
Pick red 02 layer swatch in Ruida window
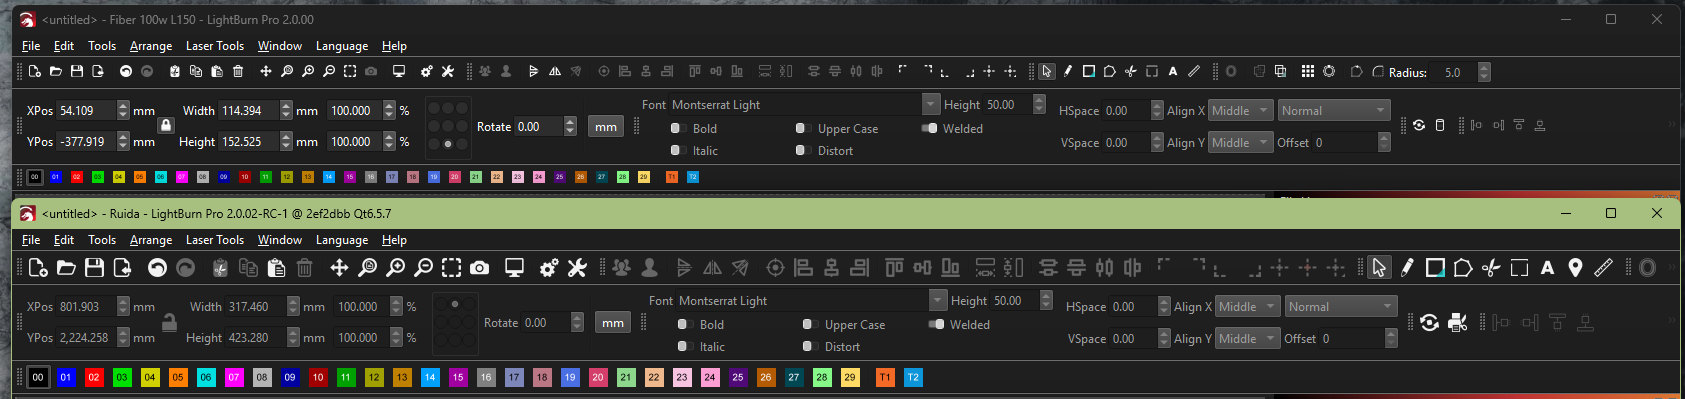point(94,377)
